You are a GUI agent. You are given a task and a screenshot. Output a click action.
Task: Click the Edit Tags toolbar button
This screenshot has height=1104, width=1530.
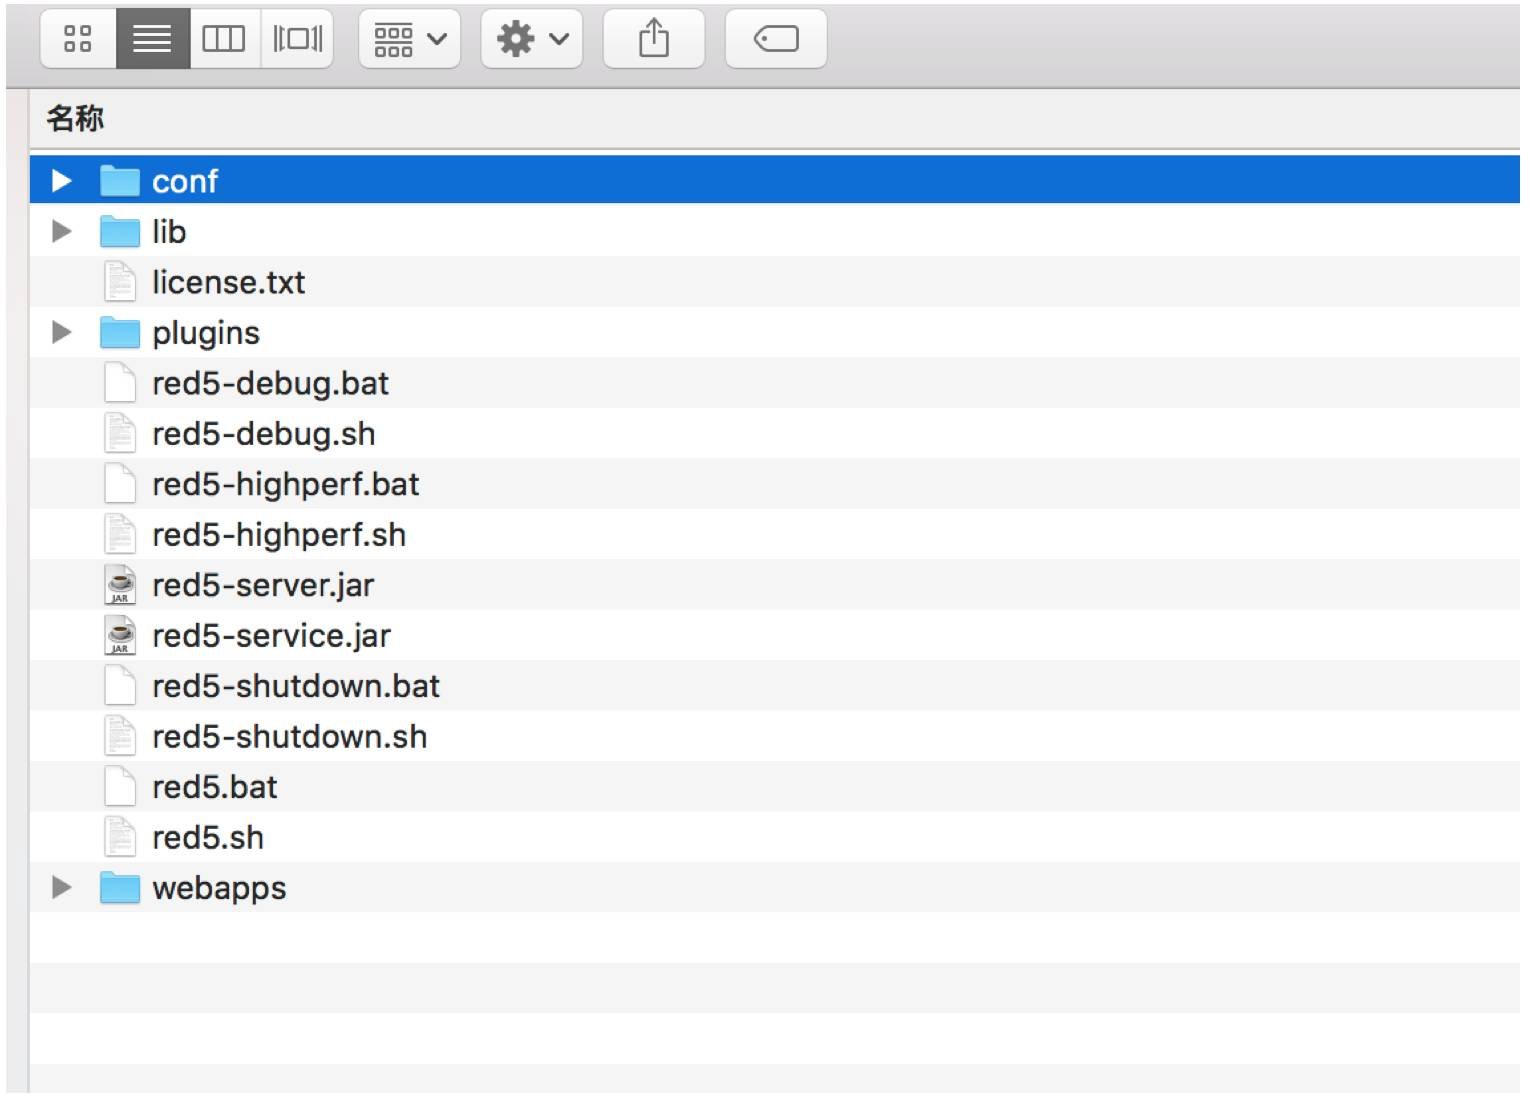coord(775,39)
